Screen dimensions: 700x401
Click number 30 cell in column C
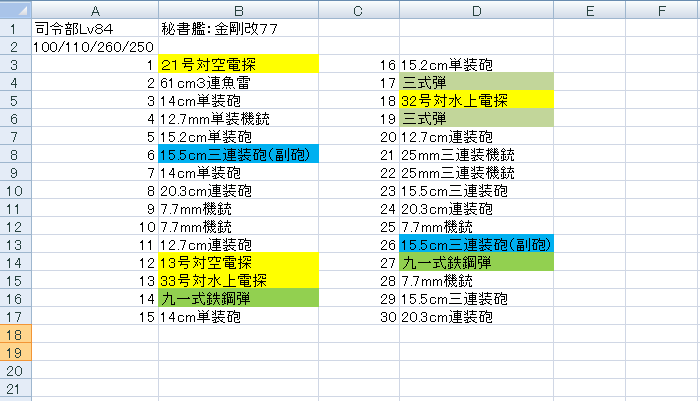click(x=359, y=316)
